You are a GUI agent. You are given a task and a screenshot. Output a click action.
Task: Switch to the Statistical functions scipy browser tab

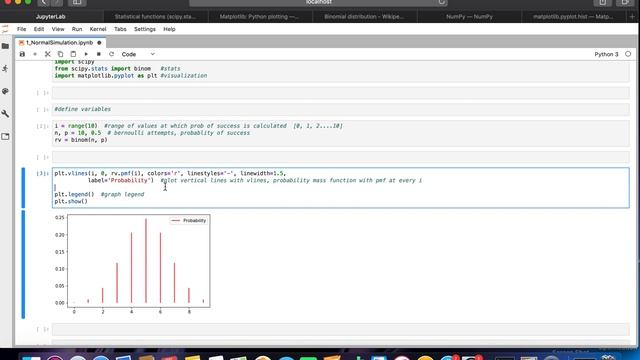pos(155,17)
